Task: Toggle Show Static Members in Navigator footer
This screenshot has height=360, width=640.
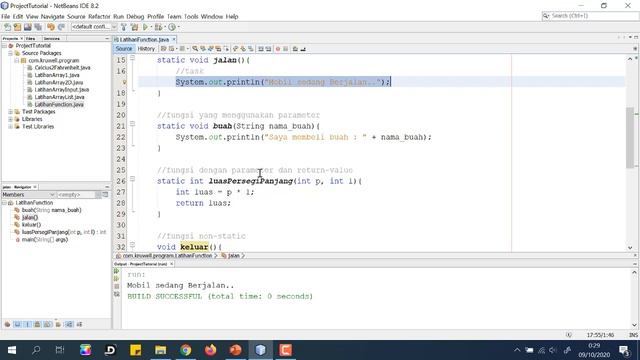Action: pos(27,324)
